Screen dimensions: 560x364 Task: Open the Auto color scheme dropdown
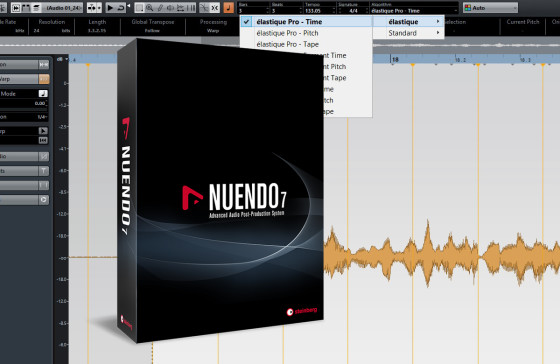[490, 8]
